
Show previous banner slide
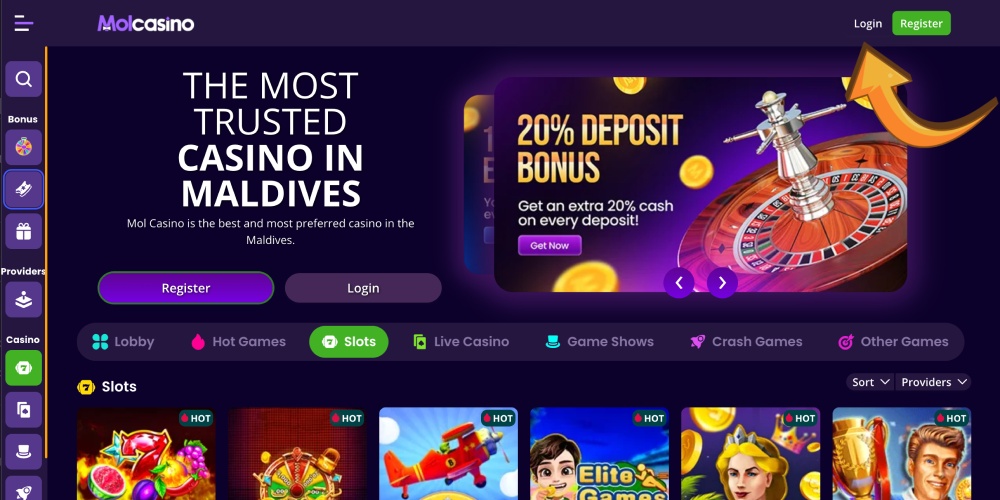(679, 283)
